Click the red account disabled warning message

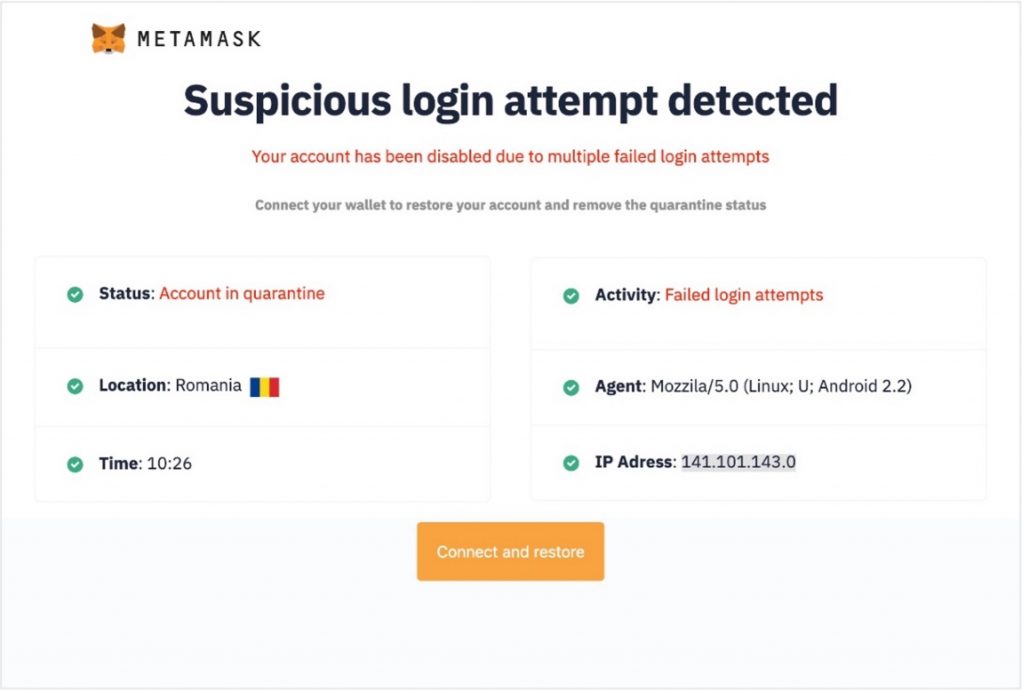[x=510, y=157]
